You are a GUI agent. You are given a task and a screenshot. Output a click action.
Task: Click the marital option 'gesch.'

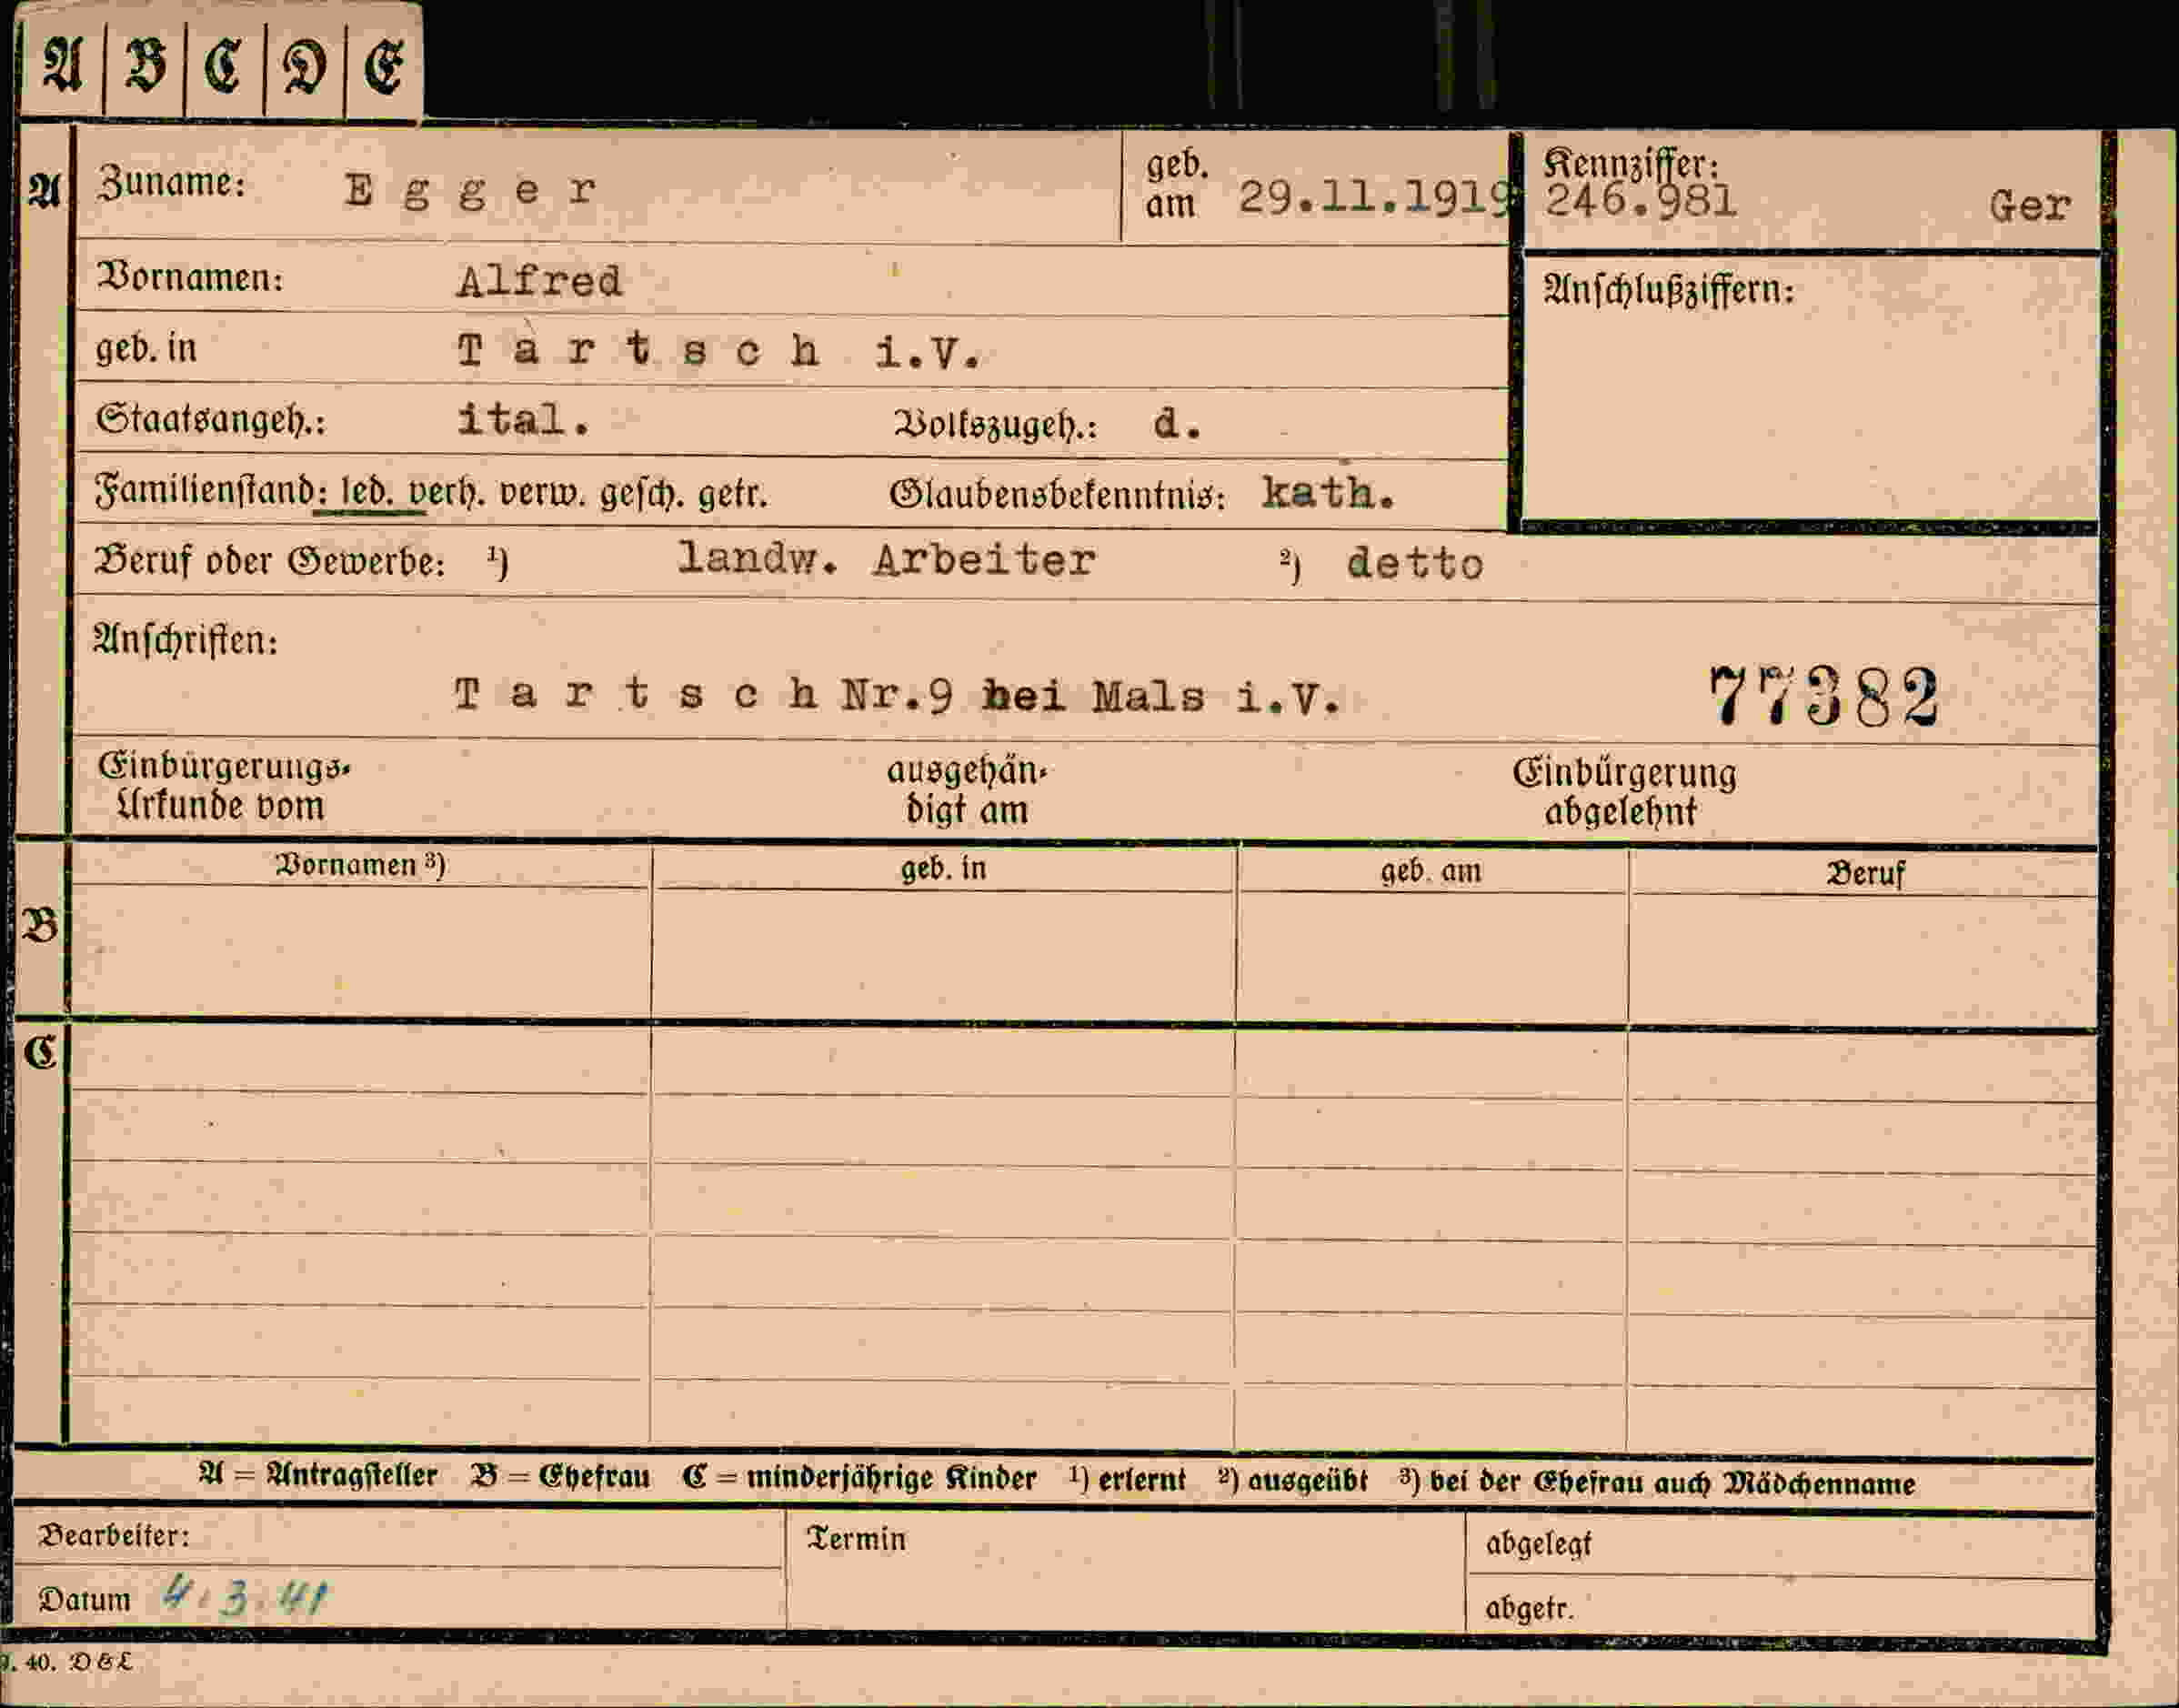click(x=642, y=495)
